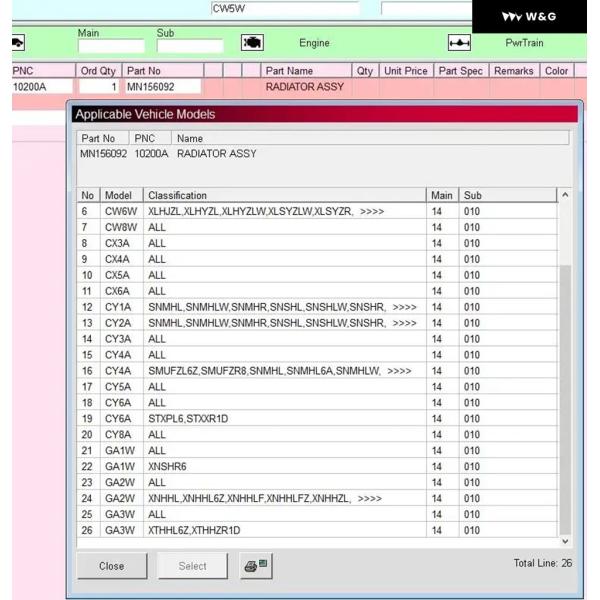Select row 14 model CY3A
The width and height of the screenshot is (600, 600).
tap(317, 339)
